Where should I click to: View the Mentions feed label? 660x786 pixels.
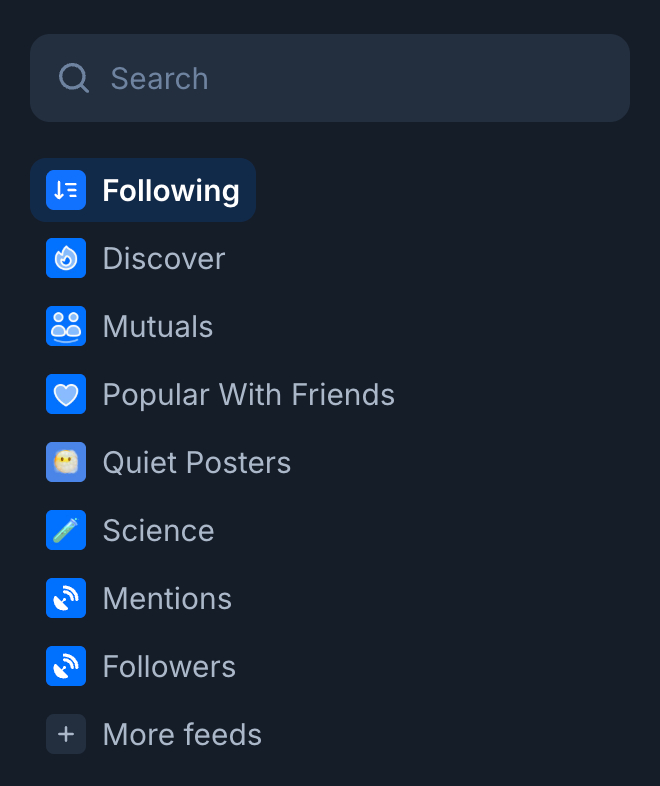tap(168, 598)
